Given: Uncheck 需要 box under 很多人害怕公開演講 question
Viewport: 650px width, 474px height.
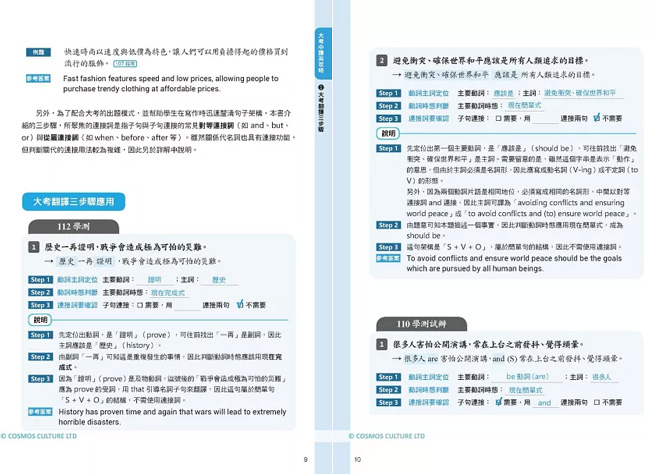Looking at the screenshot, I should point(498,401).
